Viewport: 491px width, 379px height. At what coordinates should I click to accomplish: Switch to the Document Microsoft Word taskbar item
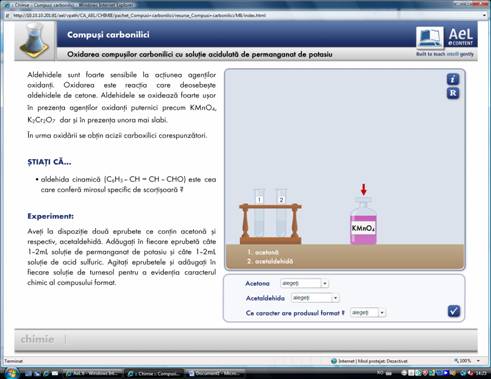214,373
